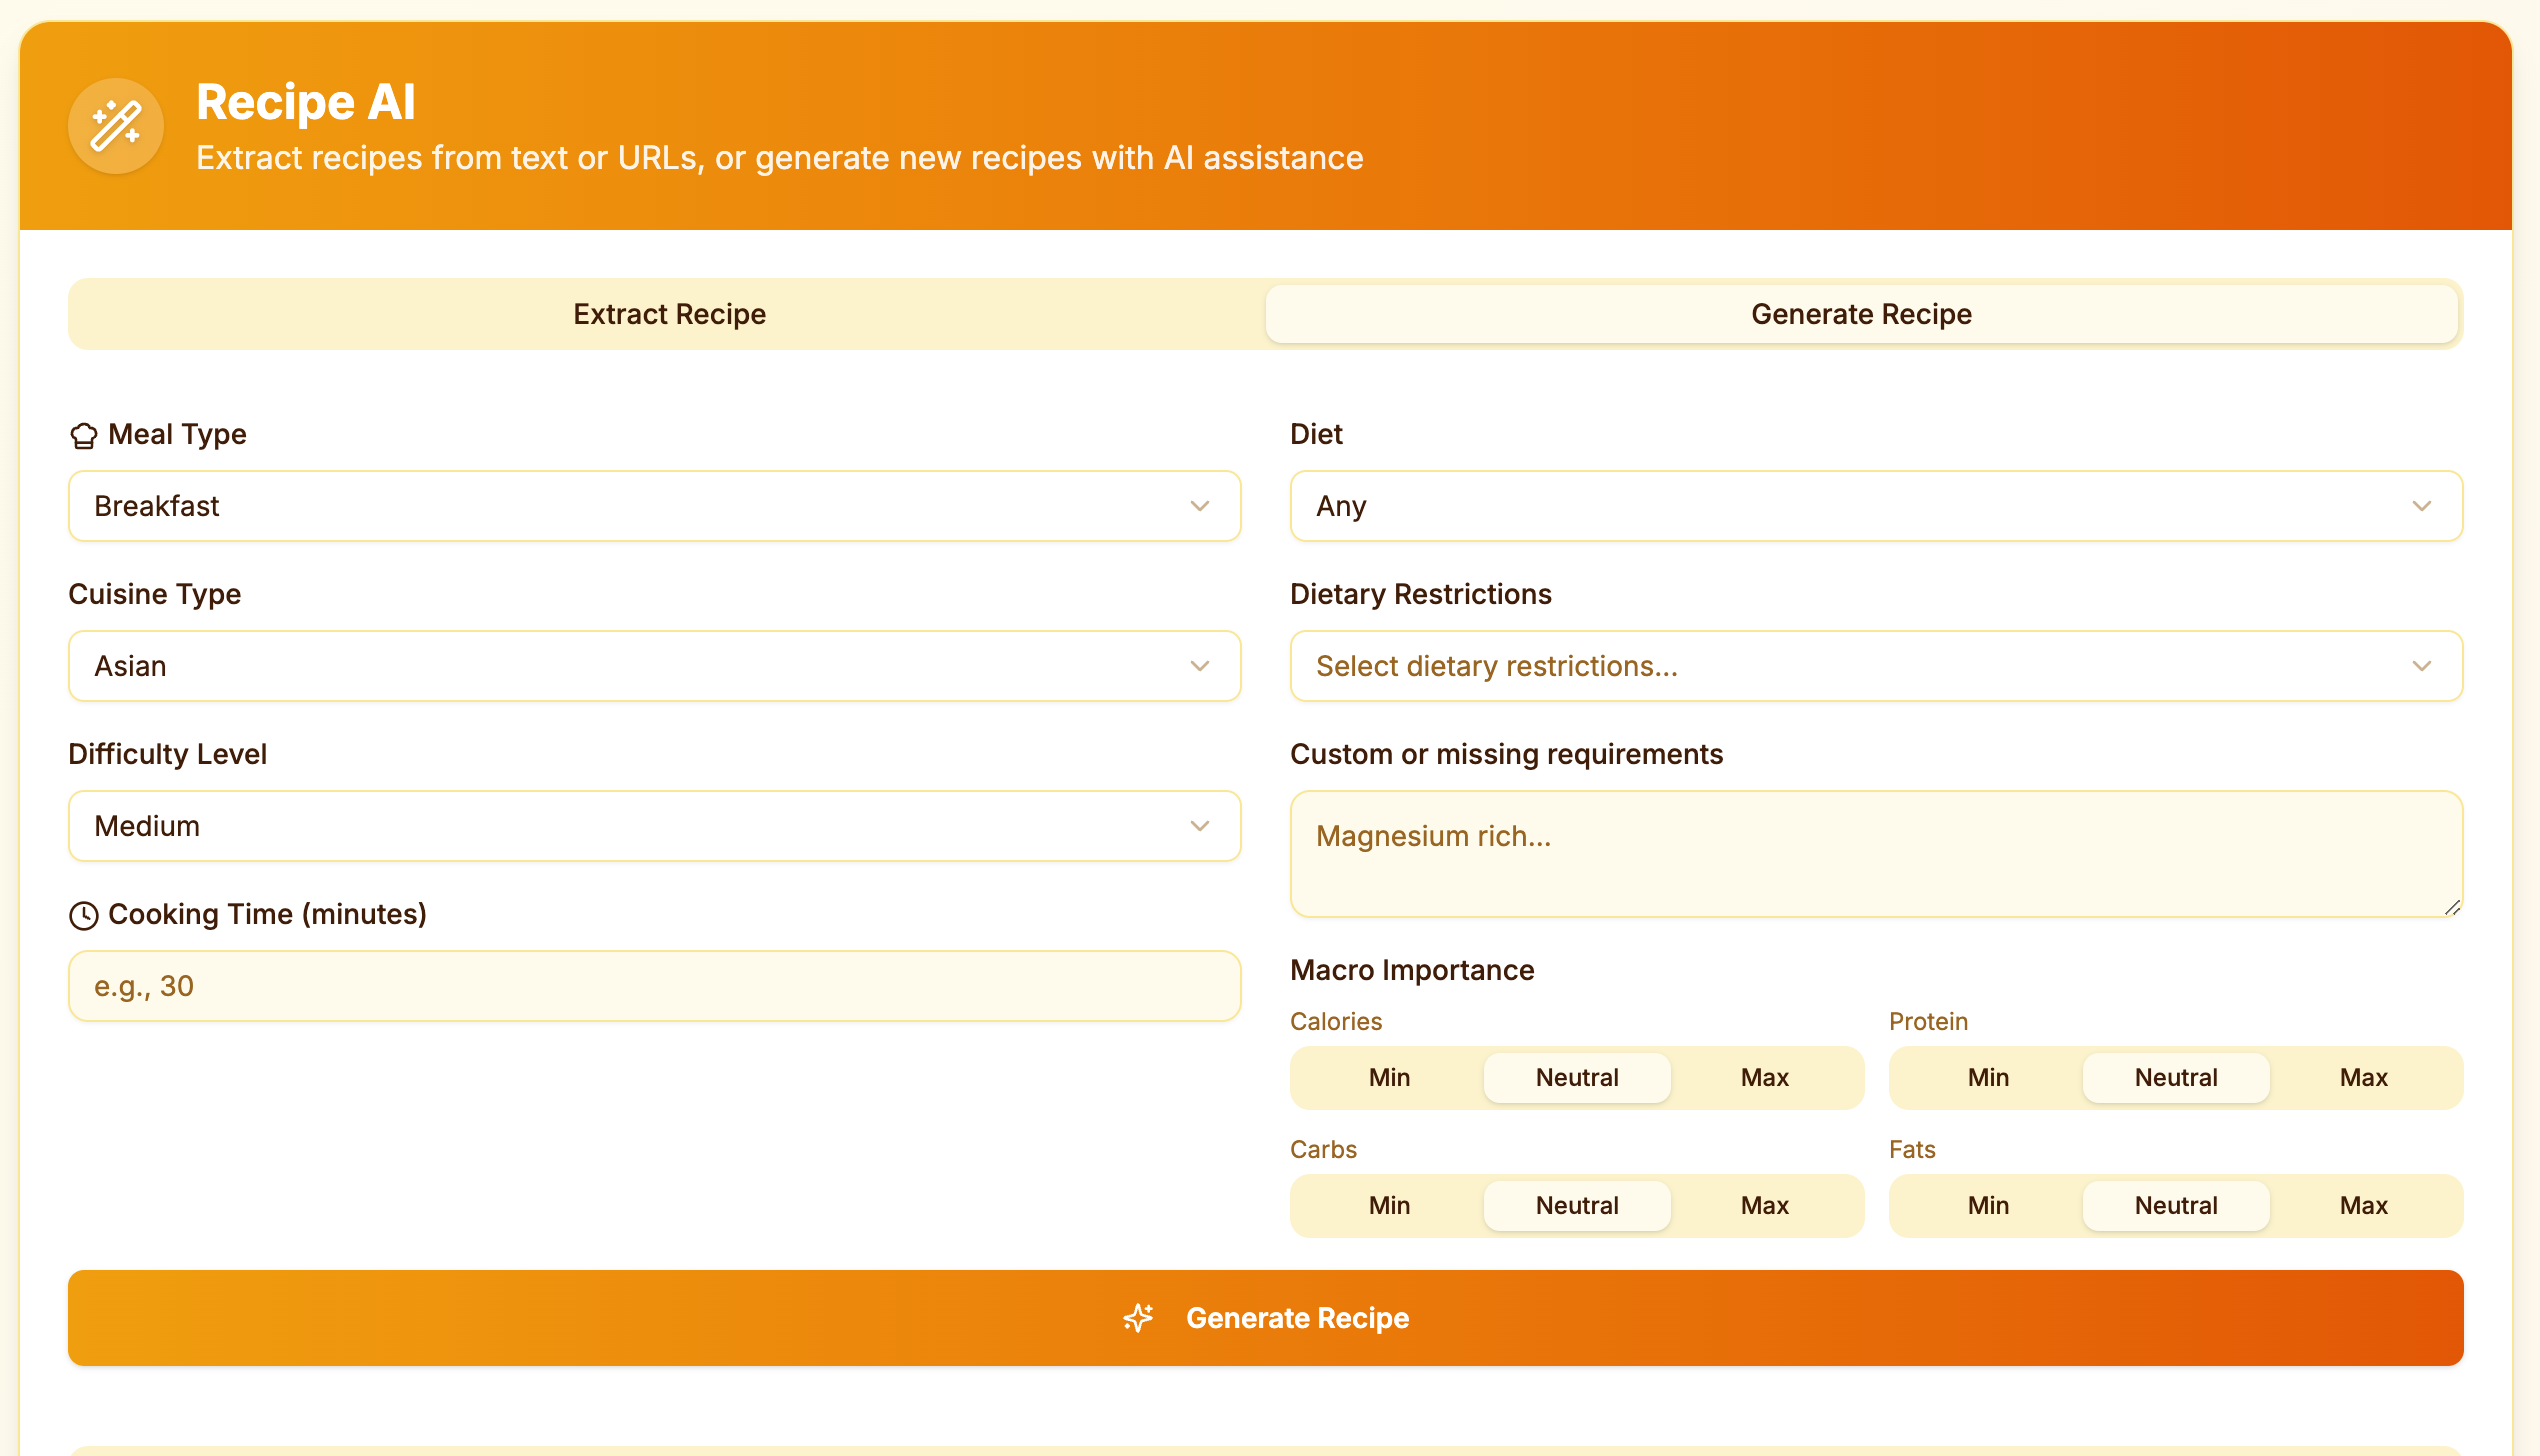Set Calories importance to Min

tap(1389, 1078)
